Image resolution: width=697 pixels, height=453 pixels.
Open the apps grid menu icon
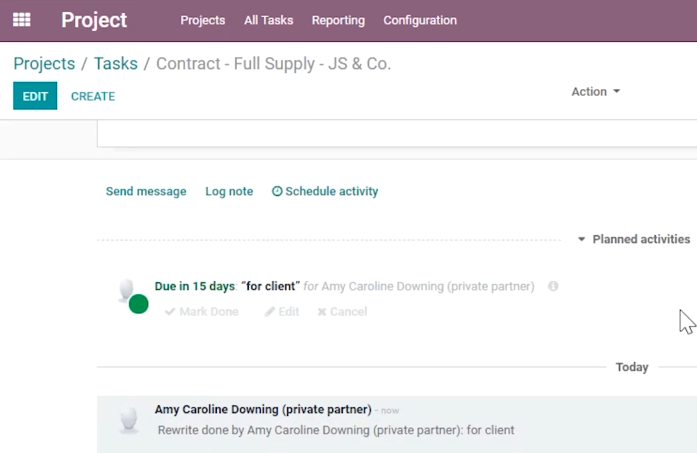click(21, 20)
